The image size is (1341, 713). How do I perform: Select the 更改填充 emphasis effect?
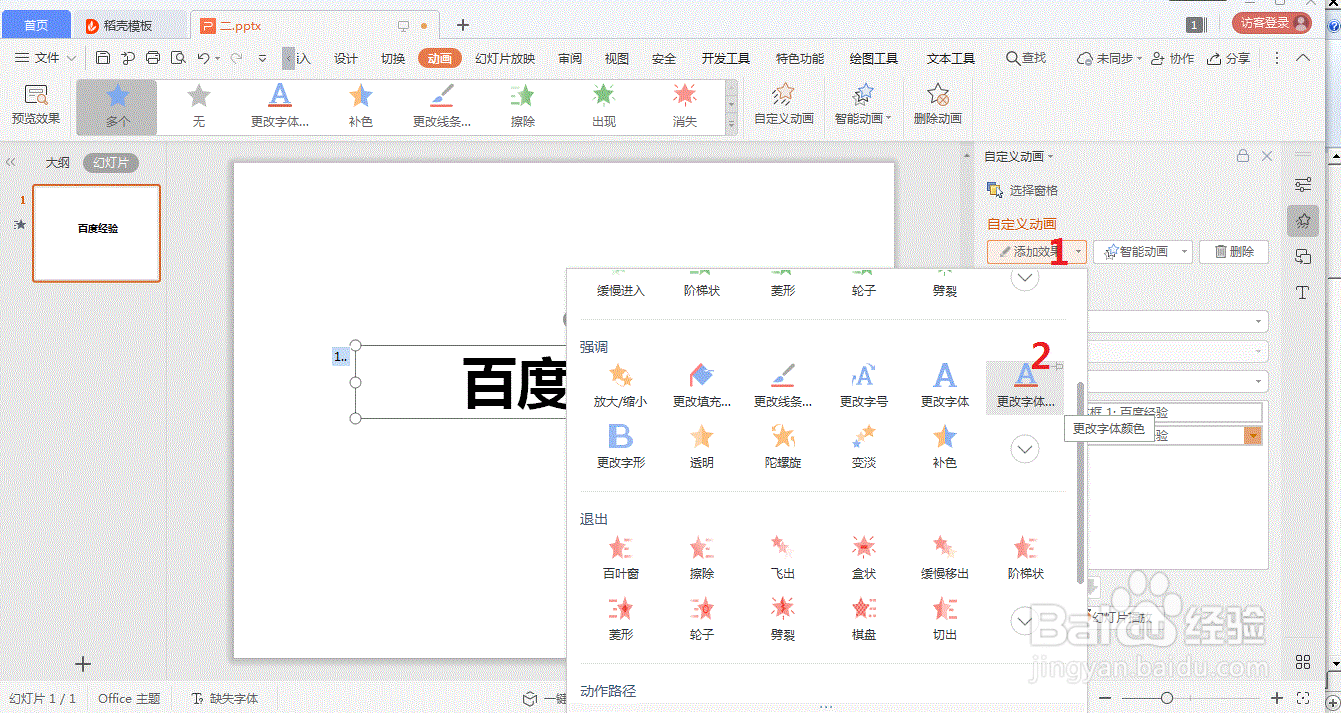click(x=702, y=386)
